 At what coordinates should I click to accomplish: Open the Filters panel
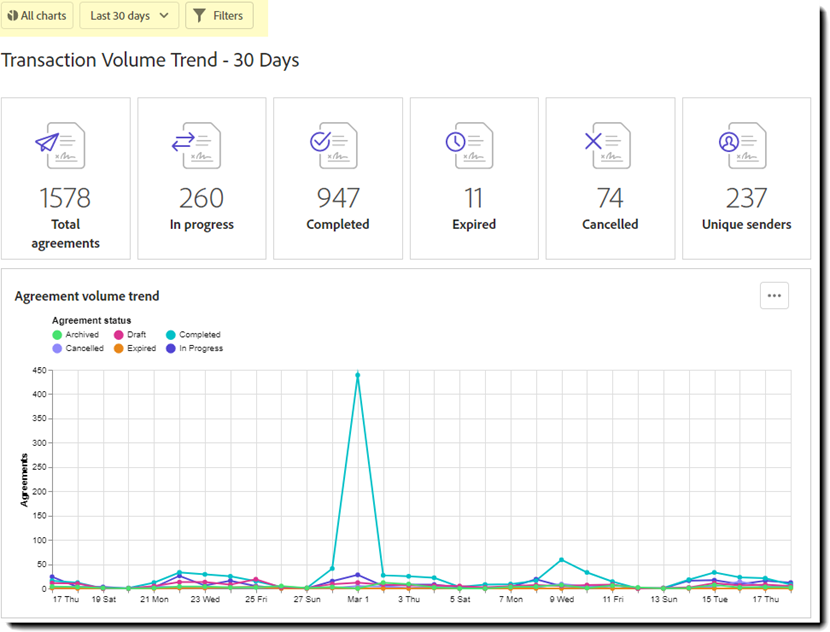[x=219, y=16]
